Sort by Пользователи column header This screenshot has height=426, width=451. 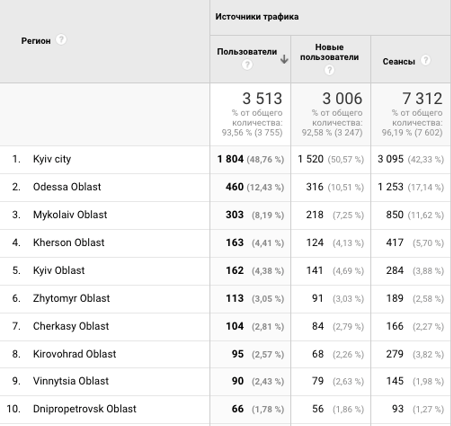pos(247,52)
